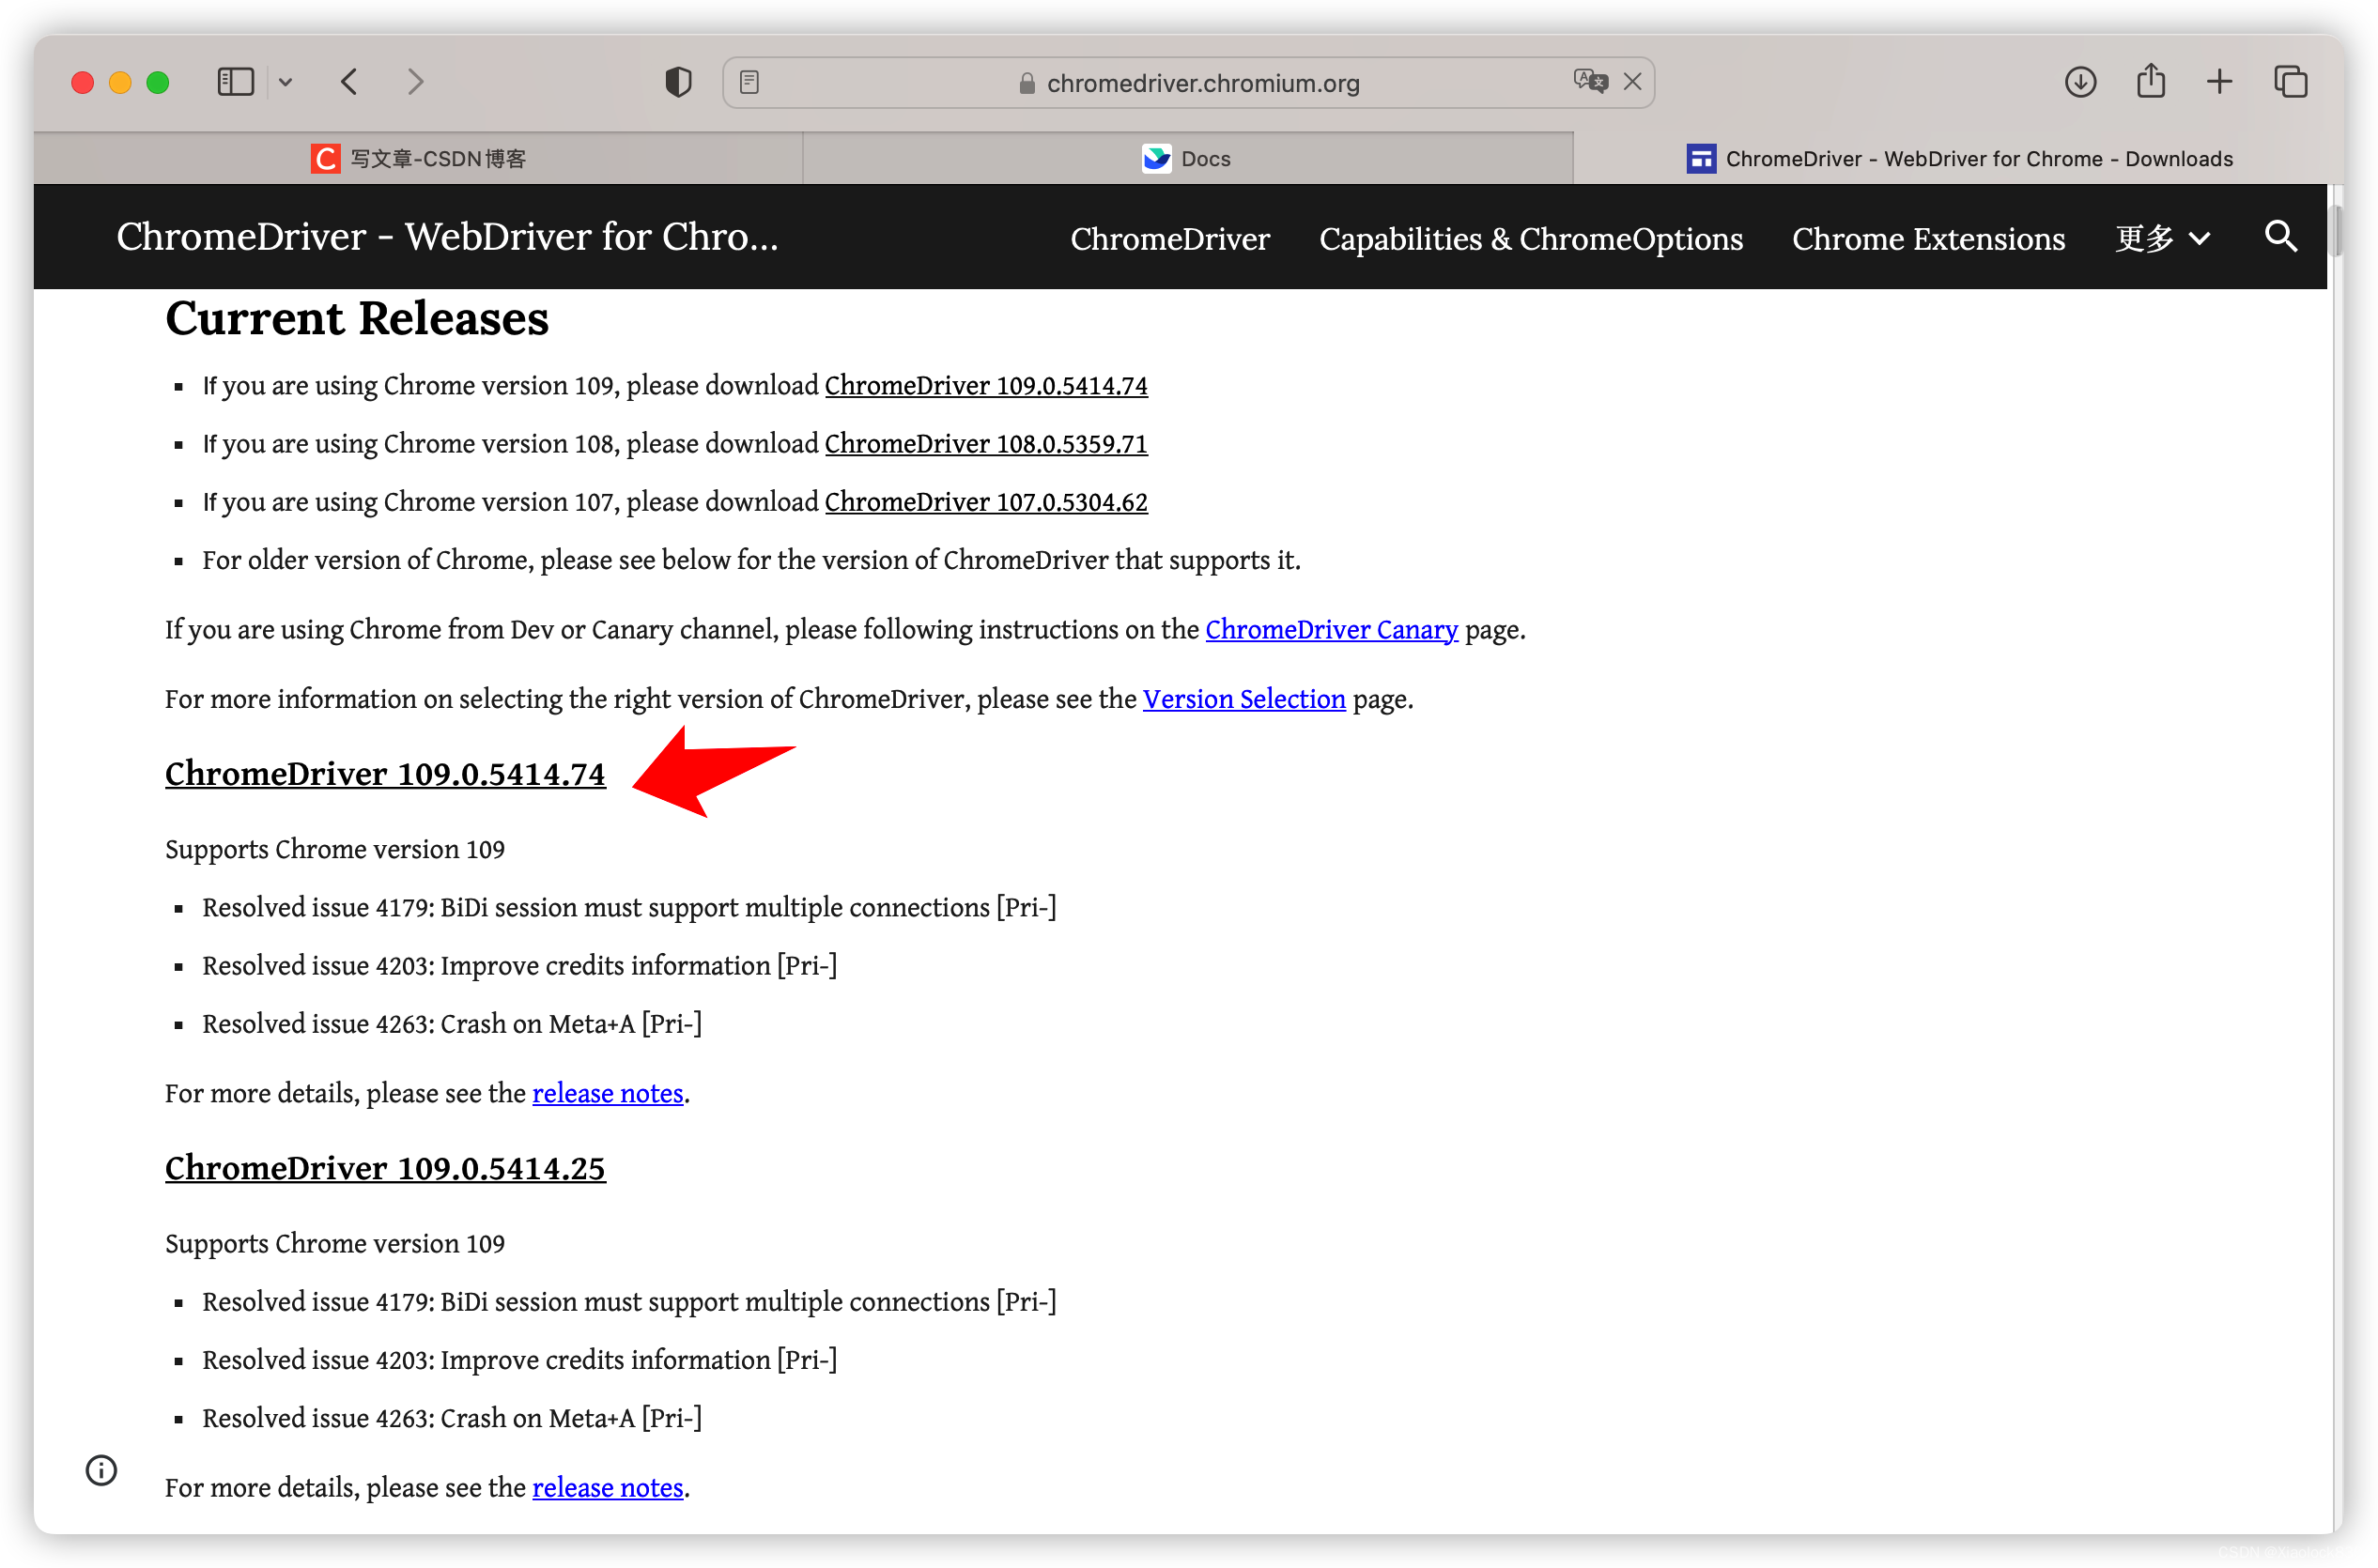Select Capabilities & ChromeOptions menu item
Image resolution: width=2378 pixels, height=1568 pixels.
(1531, 238)
